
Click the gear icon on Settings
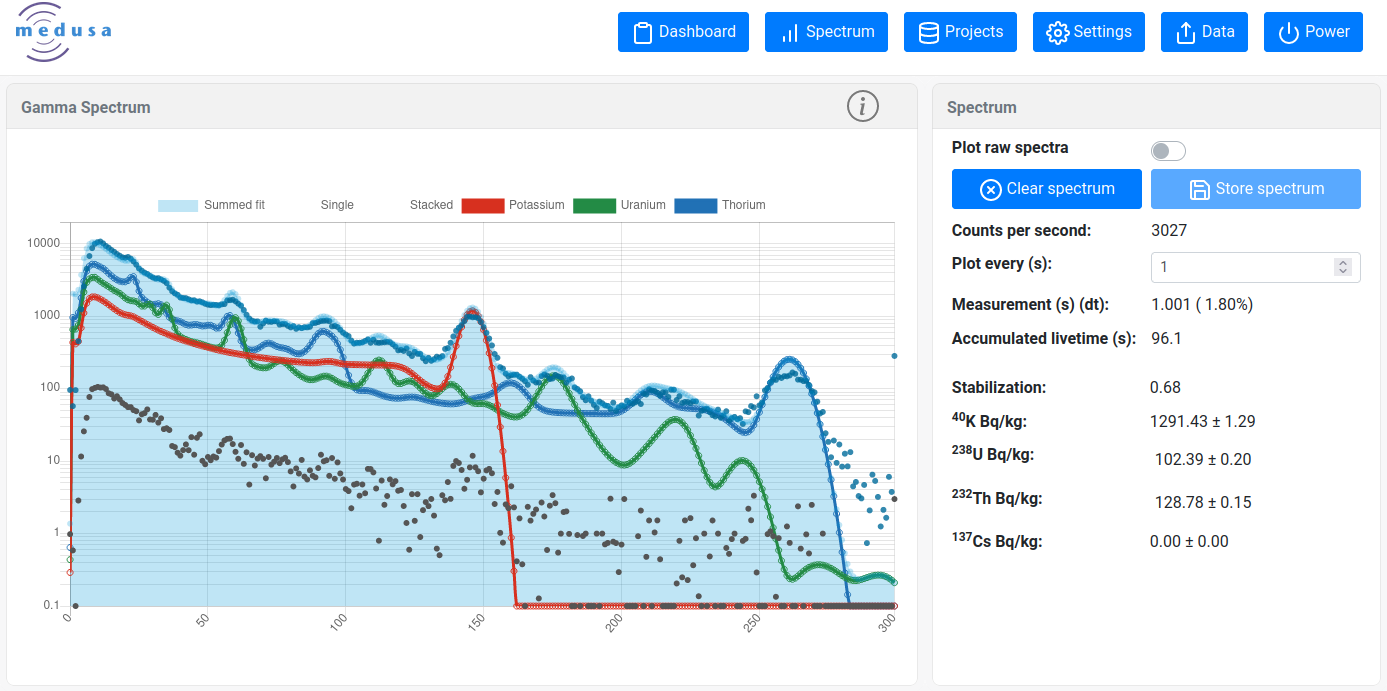point(1057,32)
